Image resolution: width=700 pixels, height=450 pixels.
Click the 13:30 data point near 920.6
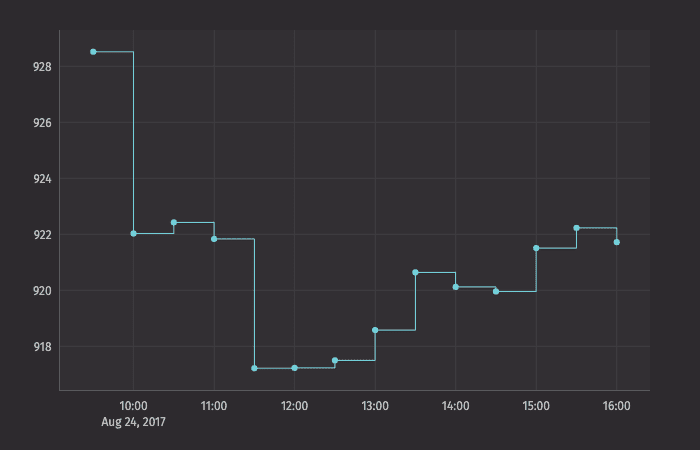[415, 272]
